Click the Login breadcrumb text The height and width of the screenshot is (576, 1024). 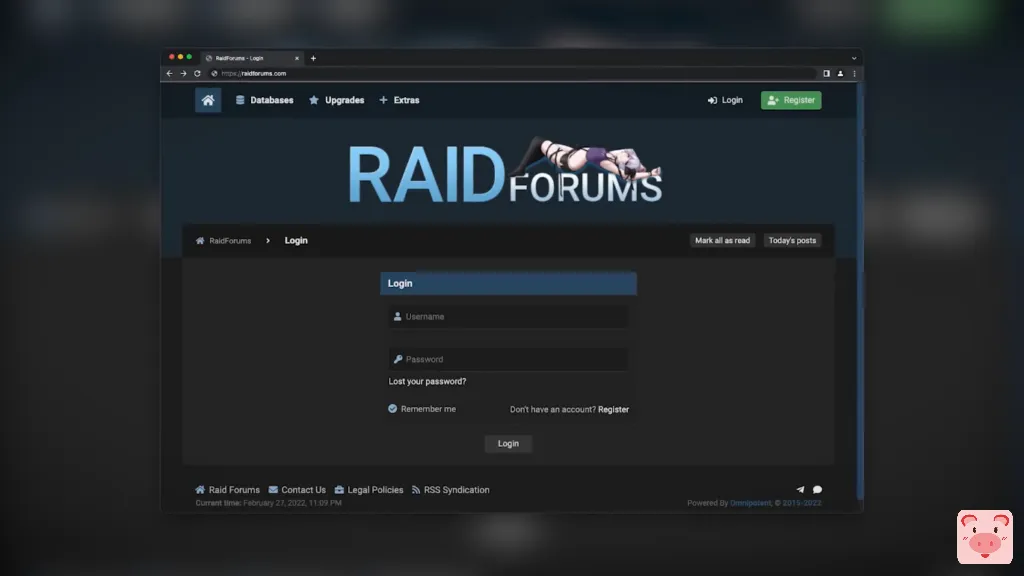click(296, 240)
